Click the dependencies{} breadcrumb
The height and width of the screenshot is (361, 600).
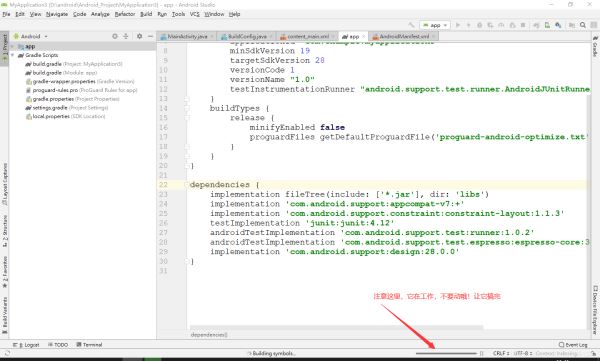pos(209,335)
